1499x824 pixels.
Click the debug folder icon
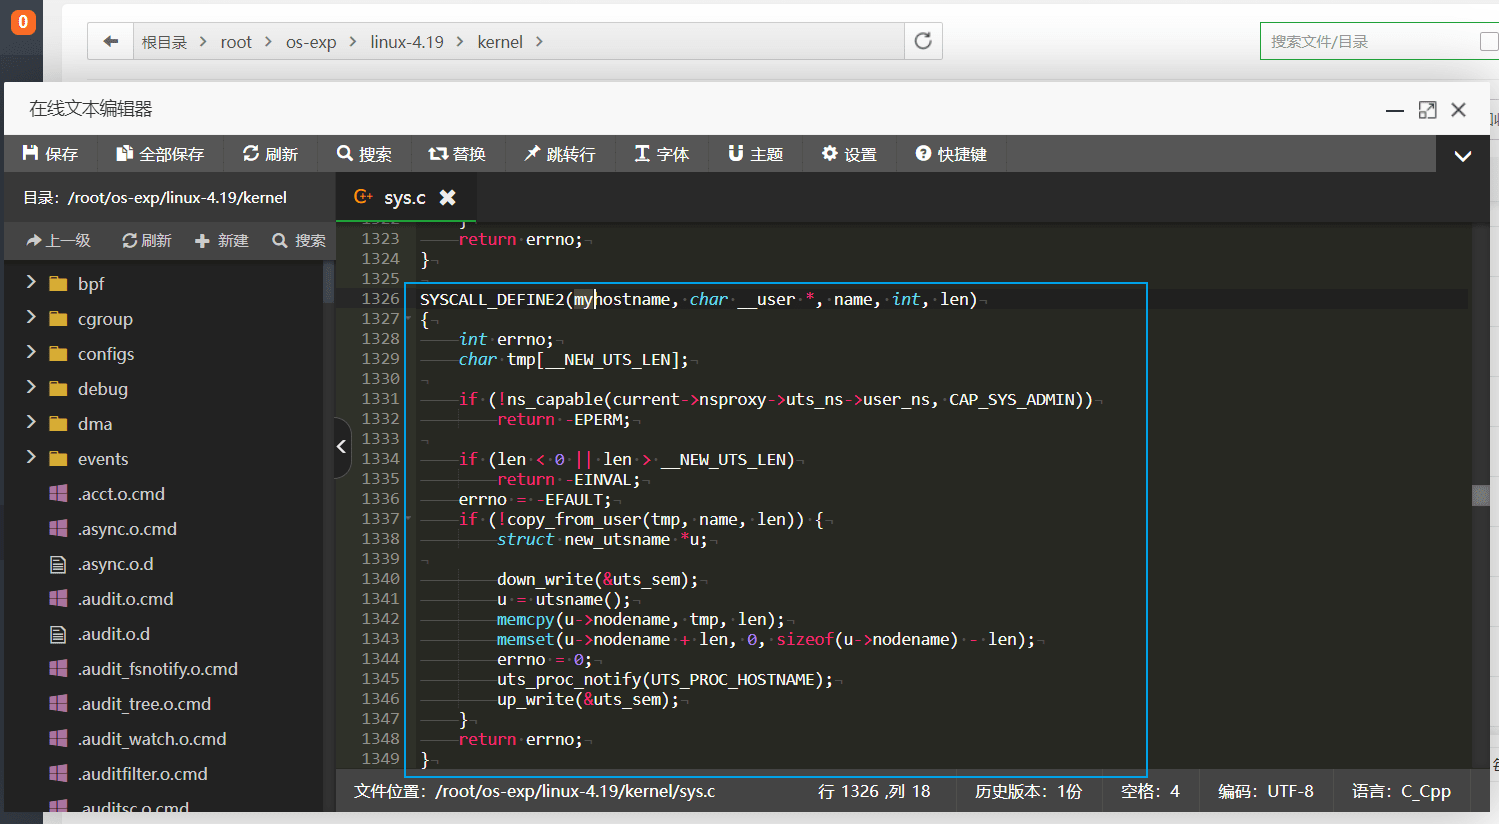point(58,389)
